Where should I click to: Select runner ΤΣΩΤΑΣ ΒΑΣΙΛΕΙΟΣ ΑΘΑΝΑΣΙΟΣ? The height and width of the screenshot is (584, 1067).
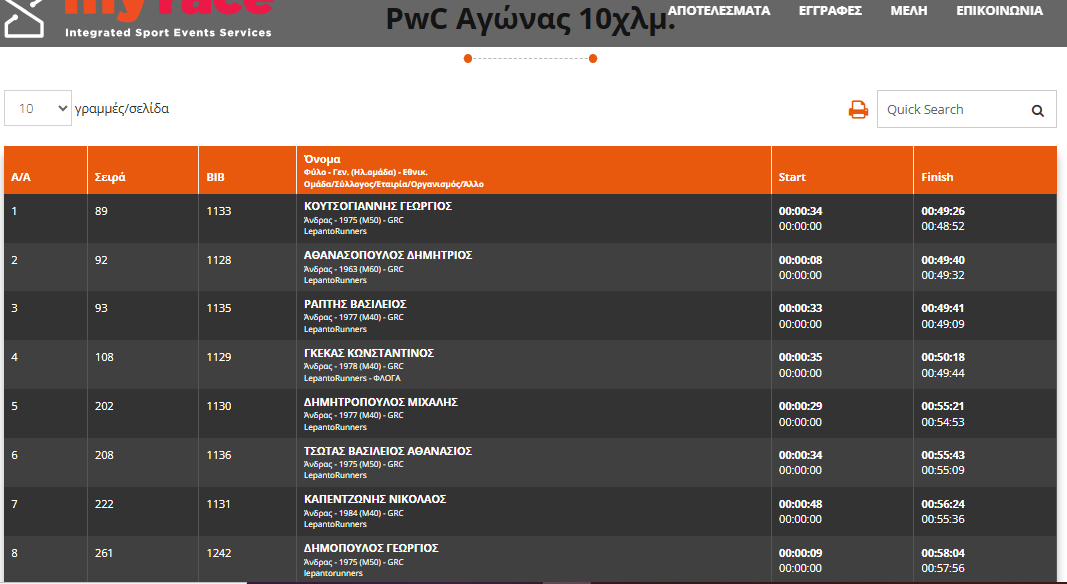coord(388,451)
